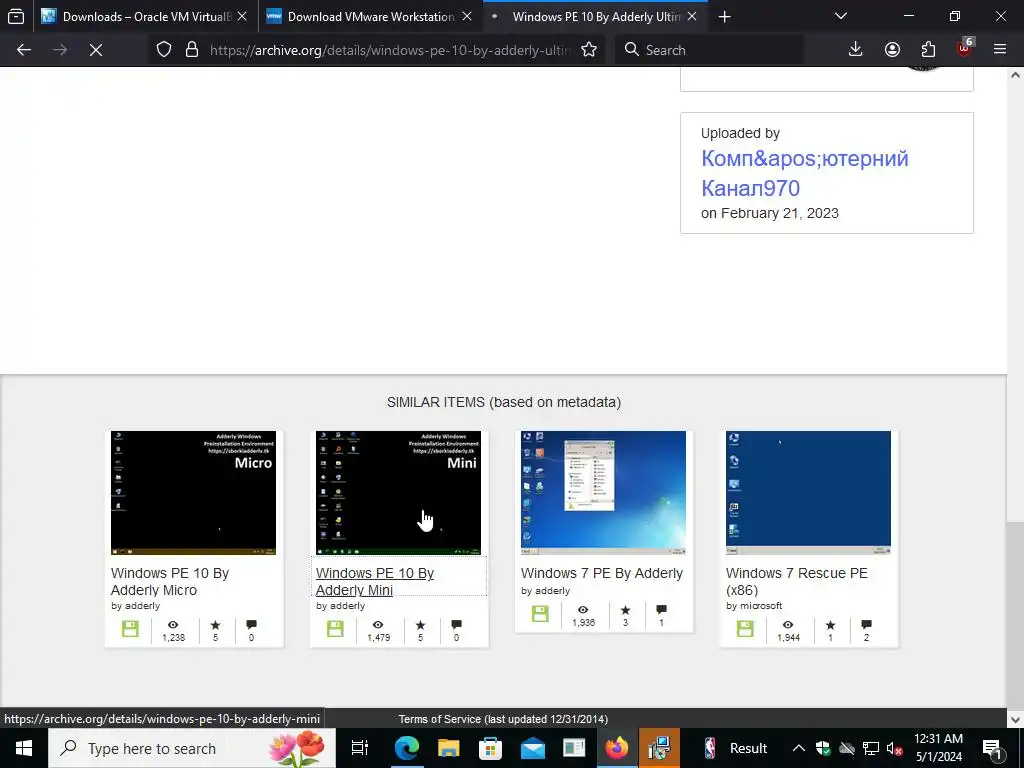Stop loading the page

click(x=96, y=50)
